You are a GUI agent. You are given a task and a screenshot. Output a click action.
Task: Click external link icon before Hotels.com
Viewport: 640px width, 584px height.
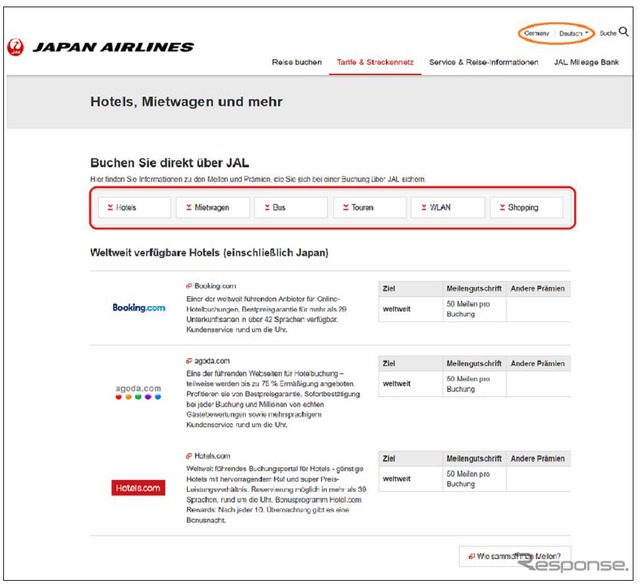tap(189, 456)
